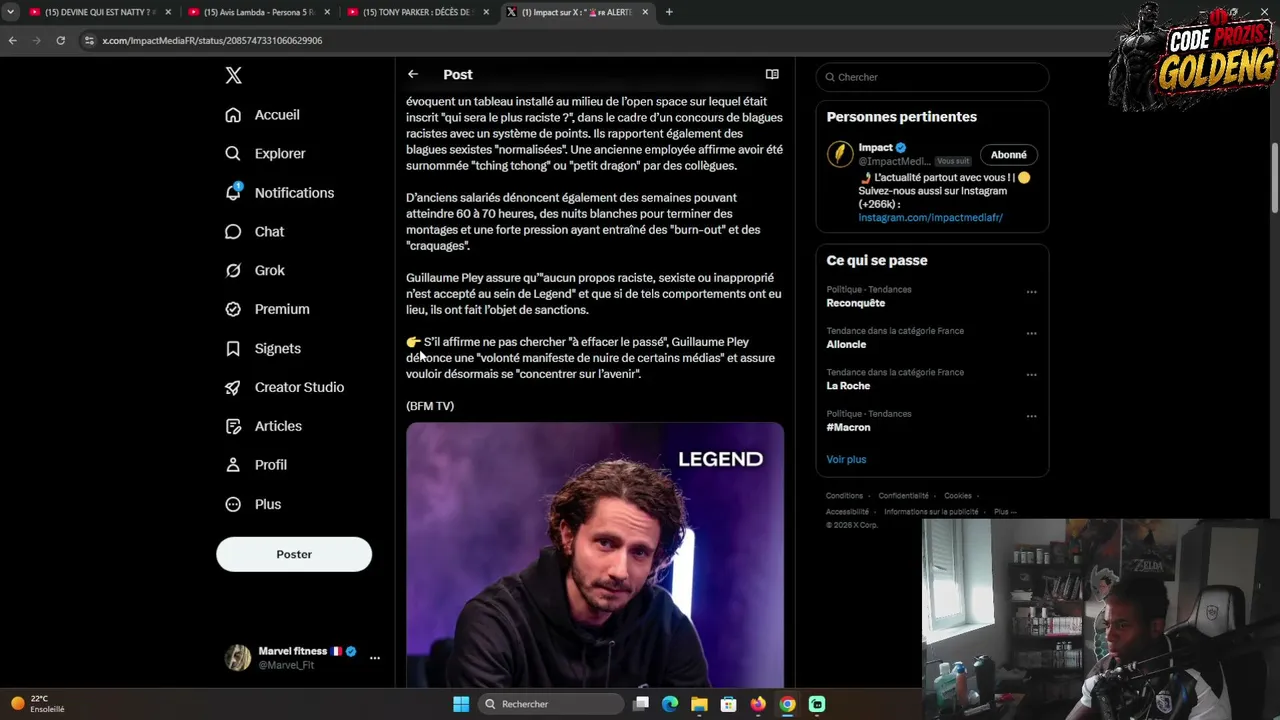Close the TONY PARKER tab
The image size is (1280, 720).
tap(486, 12)
